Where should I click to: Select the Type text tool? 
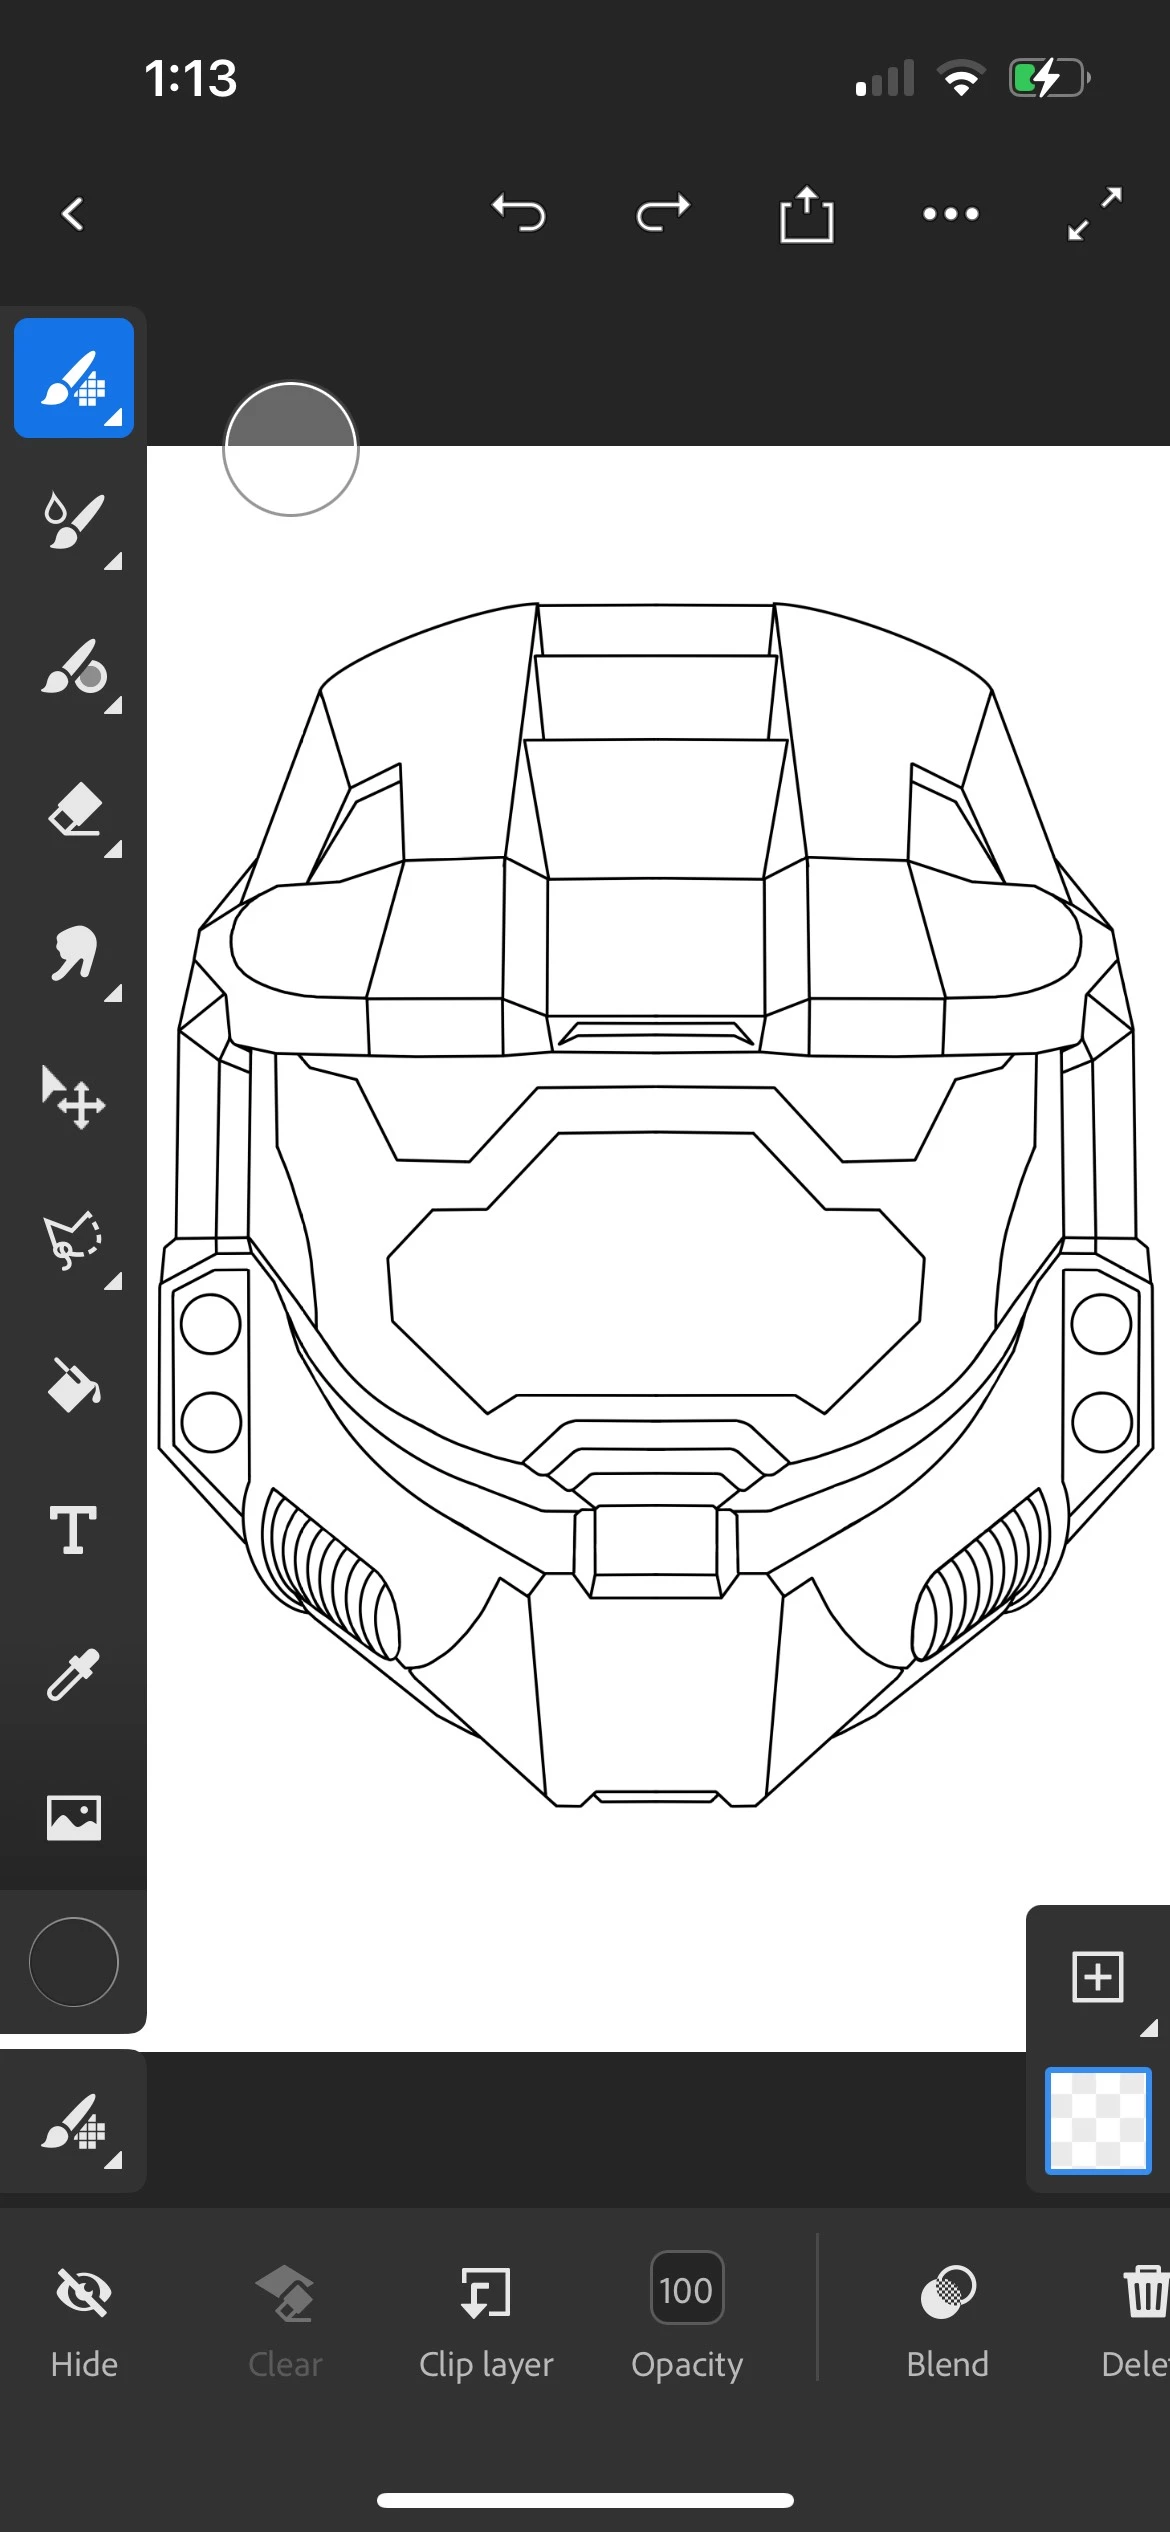point(74,1529)
